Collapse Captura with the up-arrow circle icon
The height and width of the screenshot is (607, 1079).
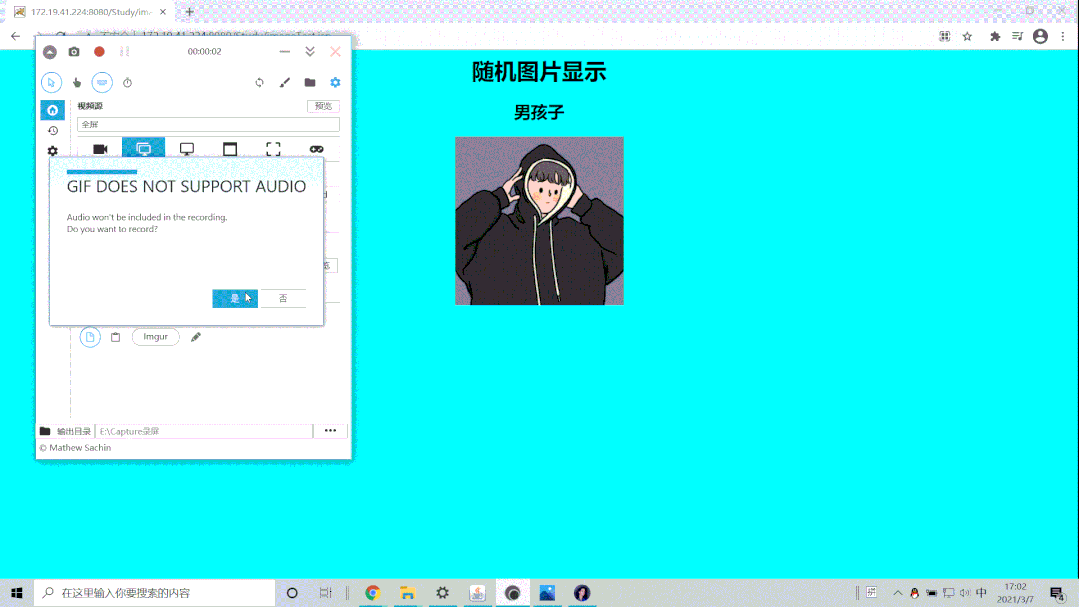coord(50,52)
